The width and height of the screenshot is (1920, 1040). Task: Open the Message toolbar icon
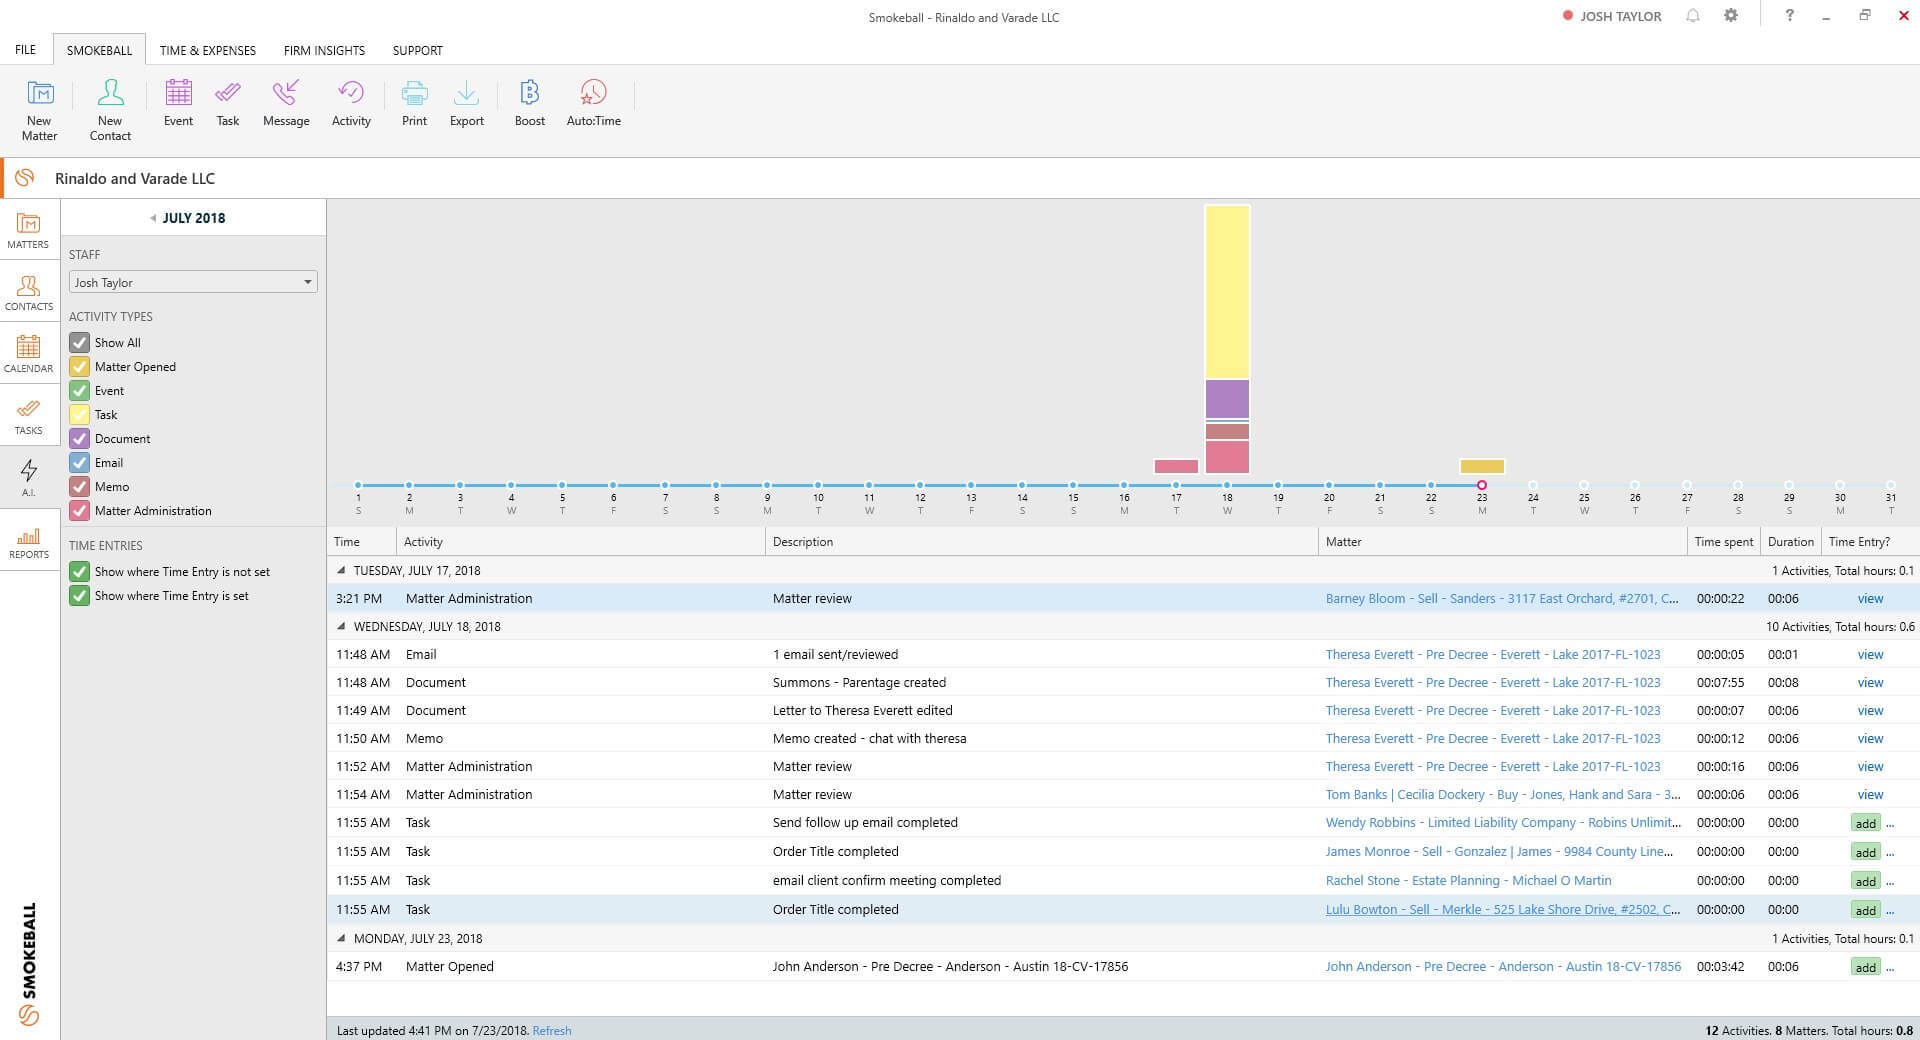click(286, 103)
